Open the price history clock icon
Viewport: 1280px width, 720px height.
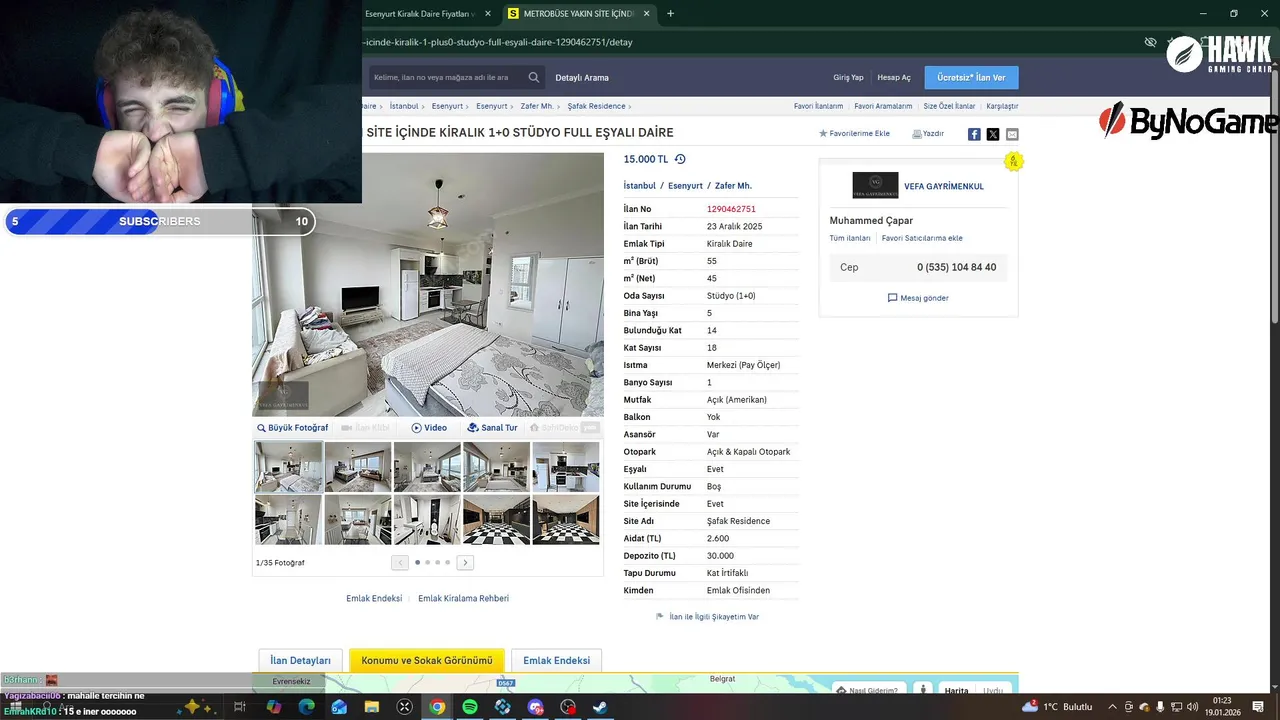[680, 159]
